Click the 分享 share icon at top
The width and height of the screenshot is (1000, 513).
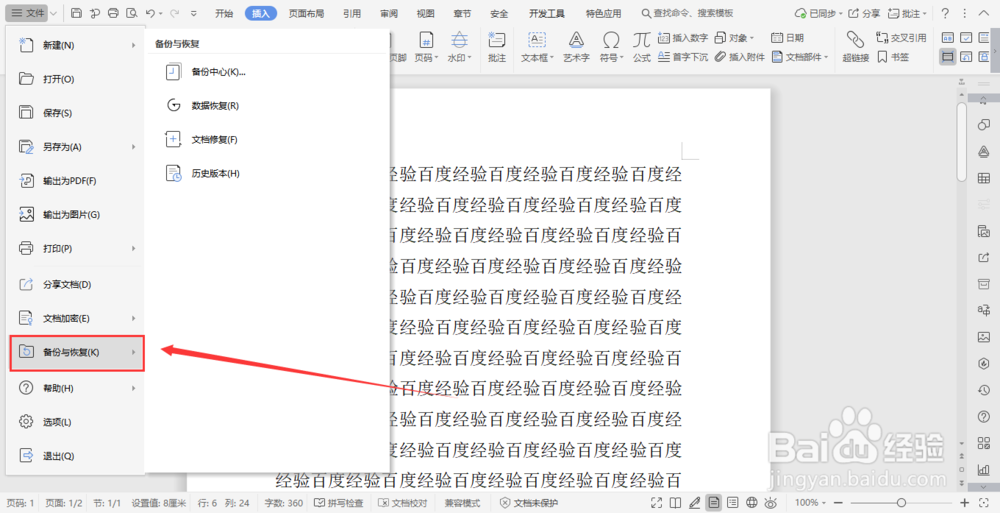pyautogui.click(x=864, y=13)
